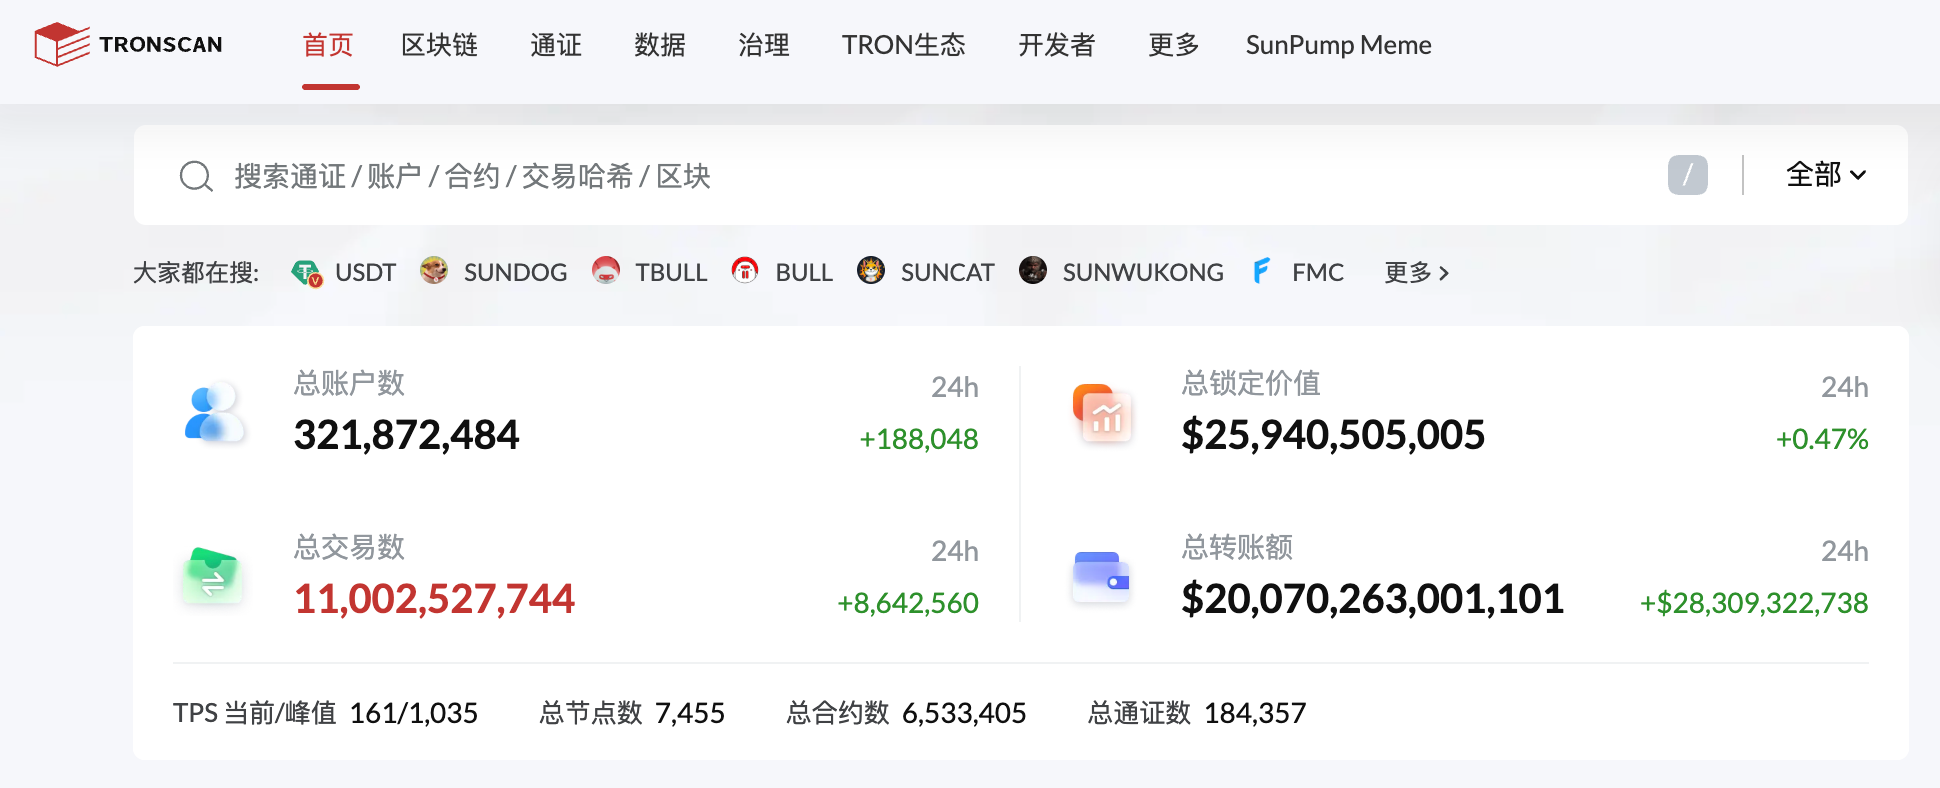1940x788 pixels.
Task: Click the 大家都在搜 label
Action: point(196,272)
